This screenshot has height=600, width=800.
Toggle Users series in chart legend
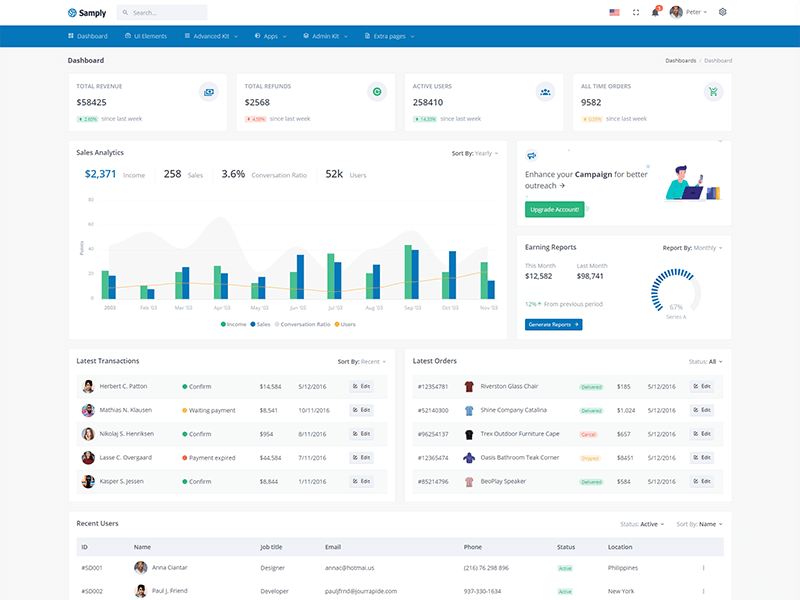coord(345,324)
